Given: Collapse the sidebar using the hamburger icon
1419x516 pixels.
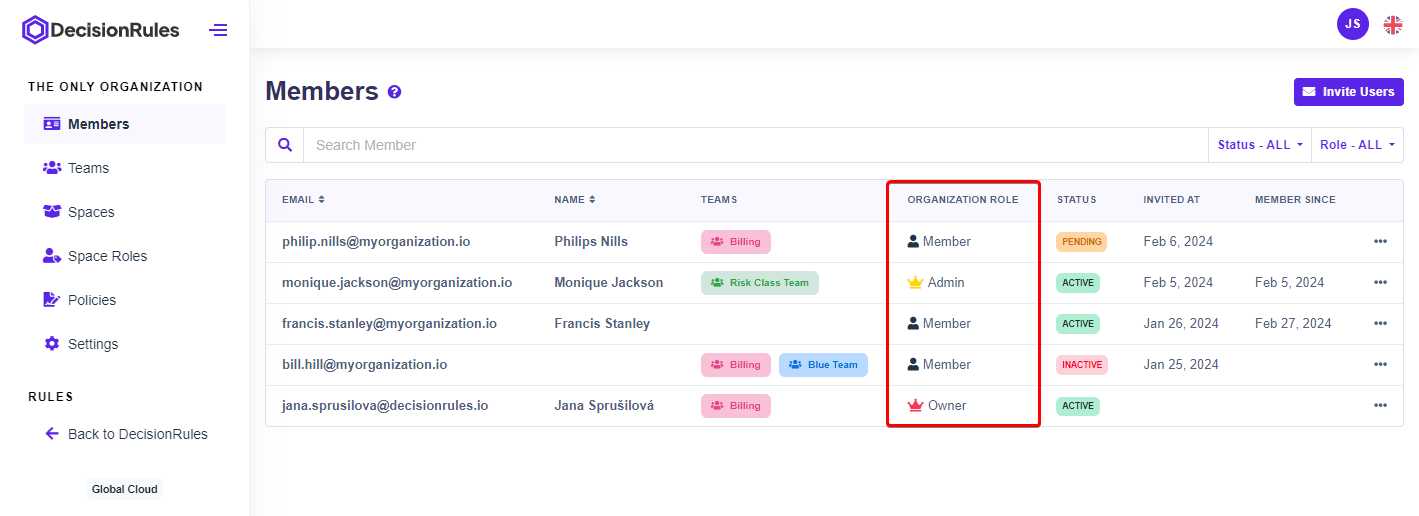Looking at the screenshot, I should (x=218, y=30).
